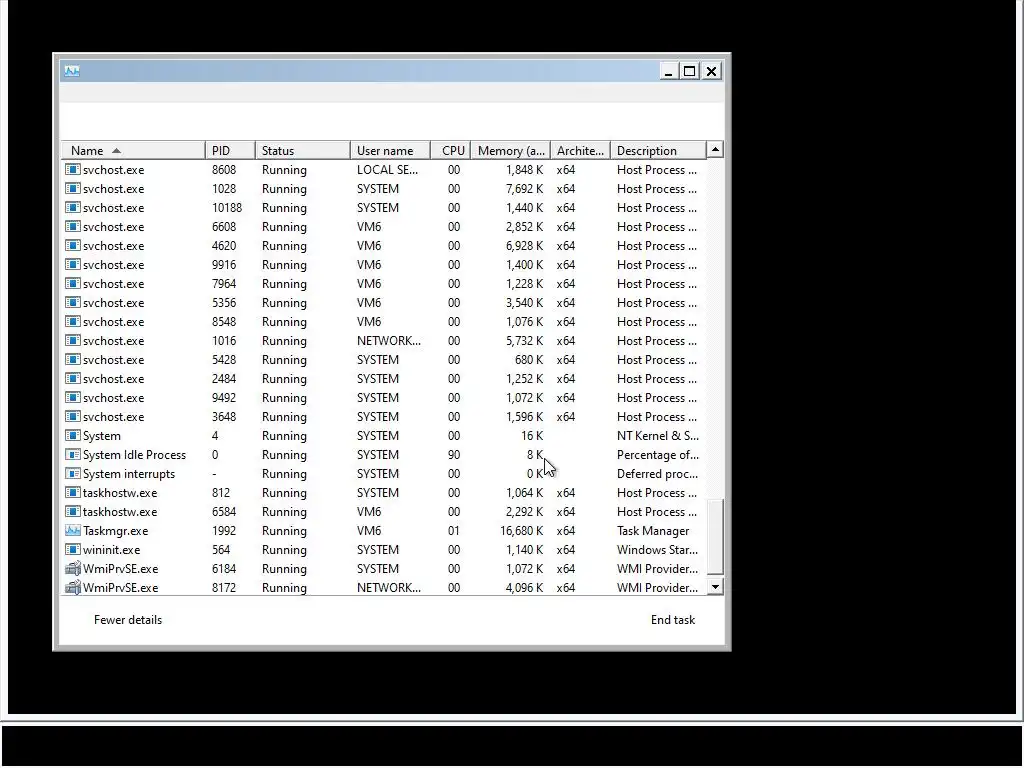Click icon of taskhostw.exe PID 6584
This screenshot has width=1024, height=768.
tap(72, 511)
